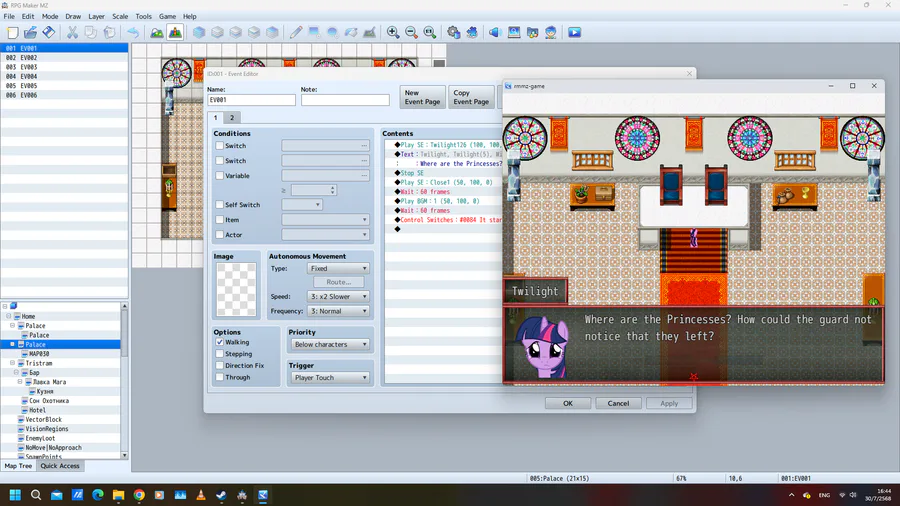Select EV003 in the event list

64,67
